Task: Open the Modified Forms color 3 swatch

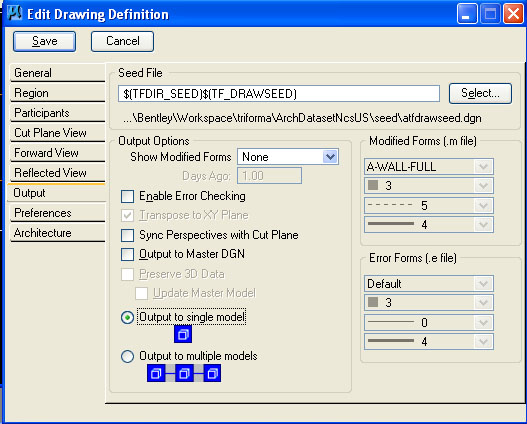Action: [429, 186]
